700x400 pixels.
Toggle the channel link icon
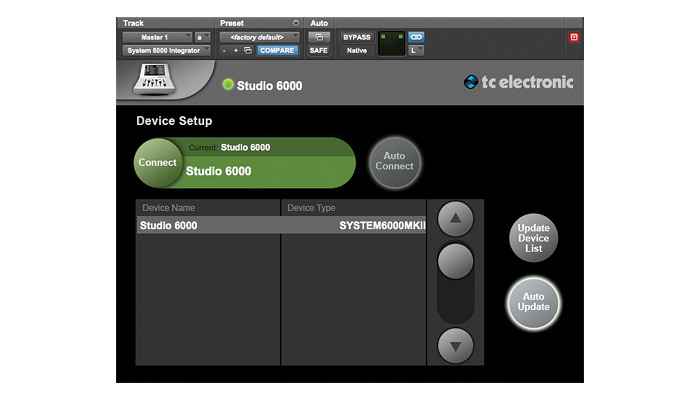(416, 37)
